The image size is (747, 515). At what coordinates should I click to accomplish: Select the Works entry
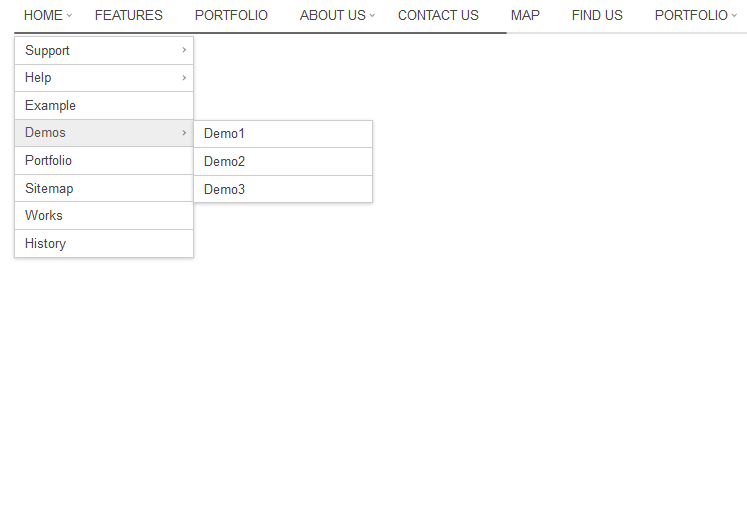(x=44, y=215)
